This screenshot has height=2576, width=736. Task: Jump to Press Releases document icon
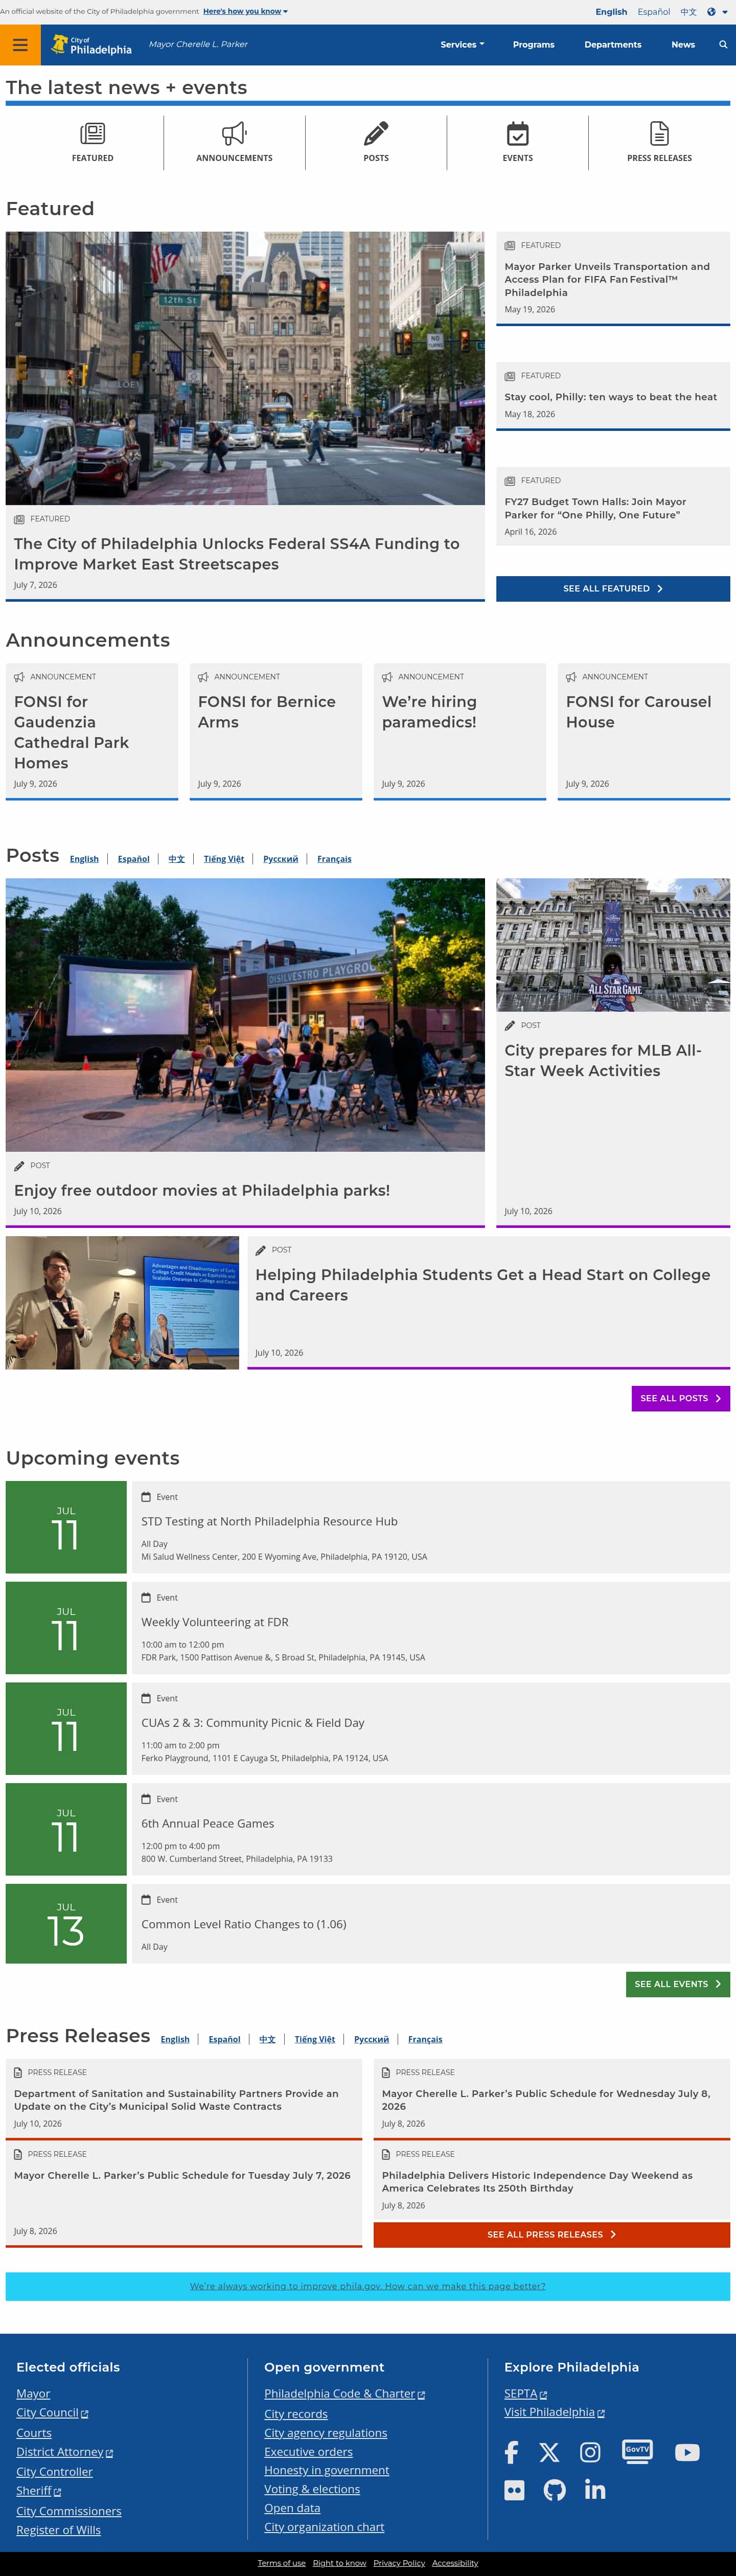click(659, 142)
